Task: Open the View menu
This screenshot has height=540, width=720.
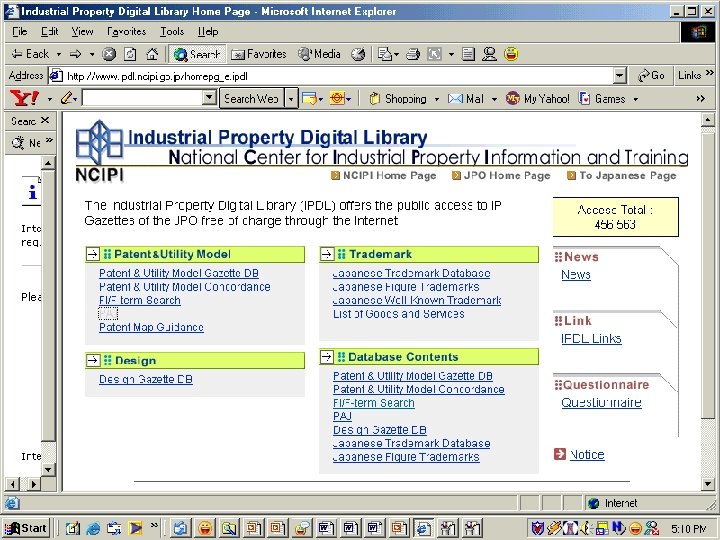Action: coord(82,31)
